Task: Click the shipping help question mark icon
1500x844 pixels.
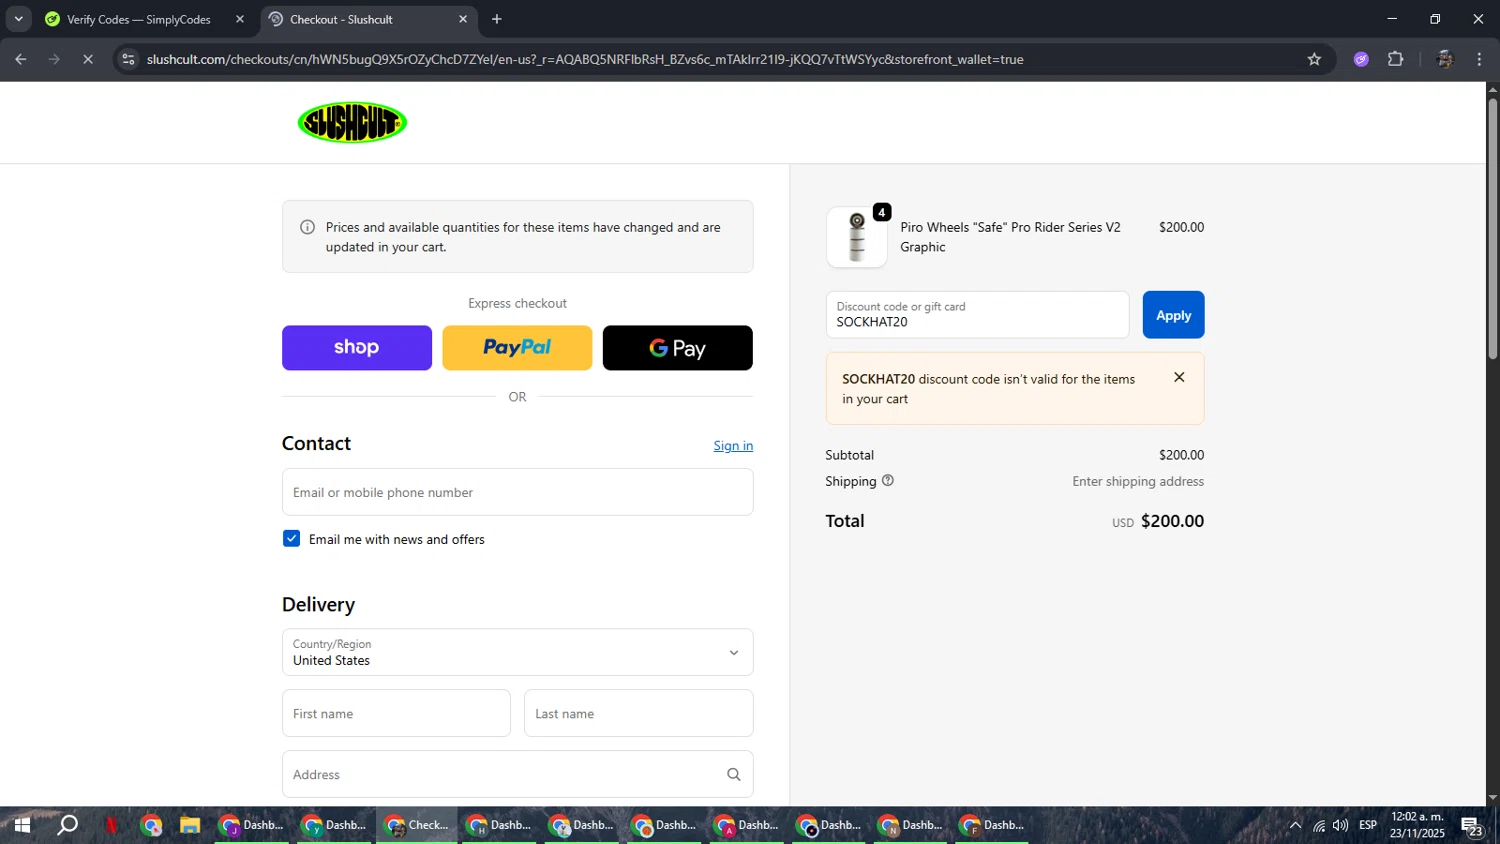Action: point(887,480)
